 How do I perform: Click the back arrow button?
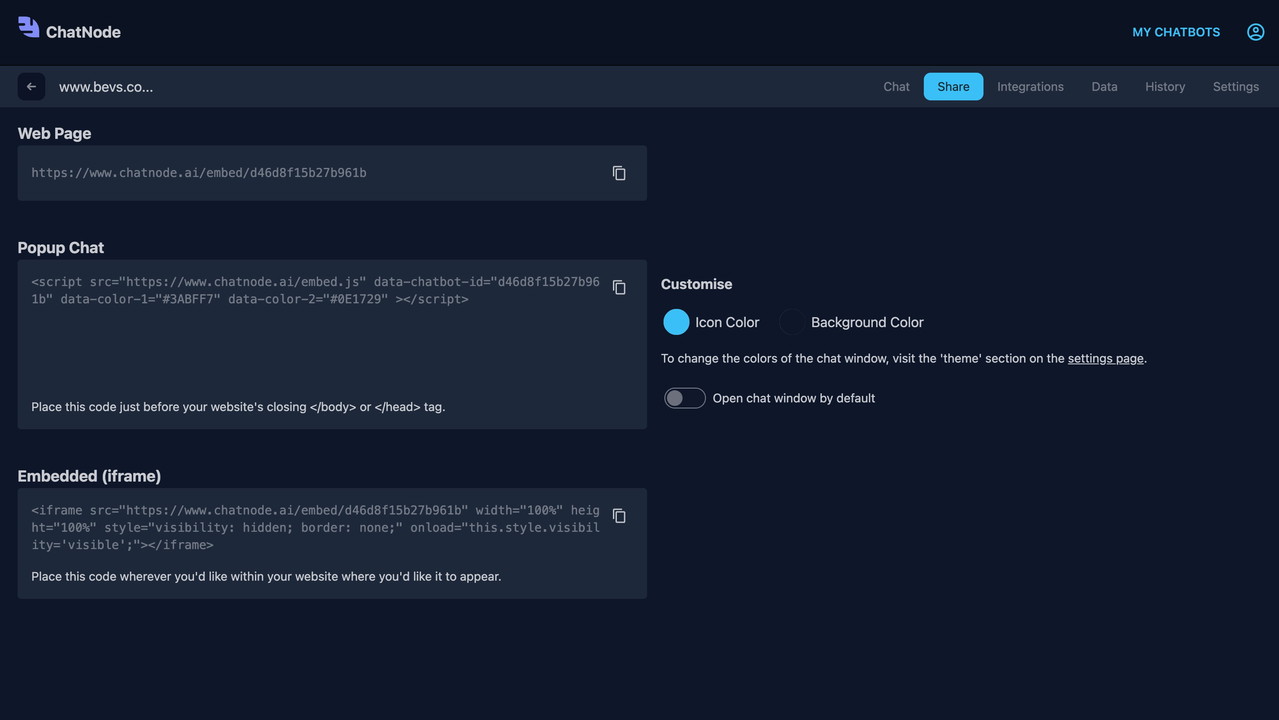tap(31, 87)
